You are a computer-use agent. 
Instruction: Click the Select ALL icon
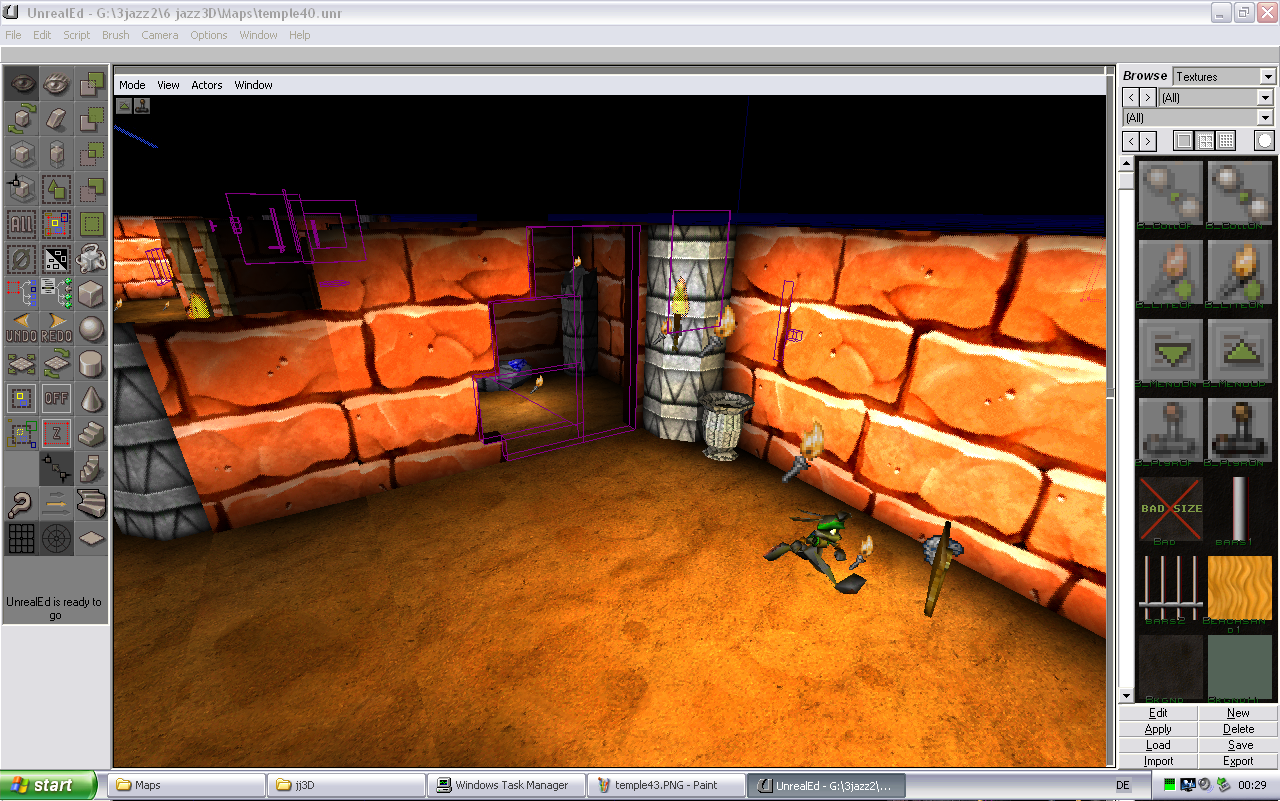pyautogui.click(x=21, y=224)
